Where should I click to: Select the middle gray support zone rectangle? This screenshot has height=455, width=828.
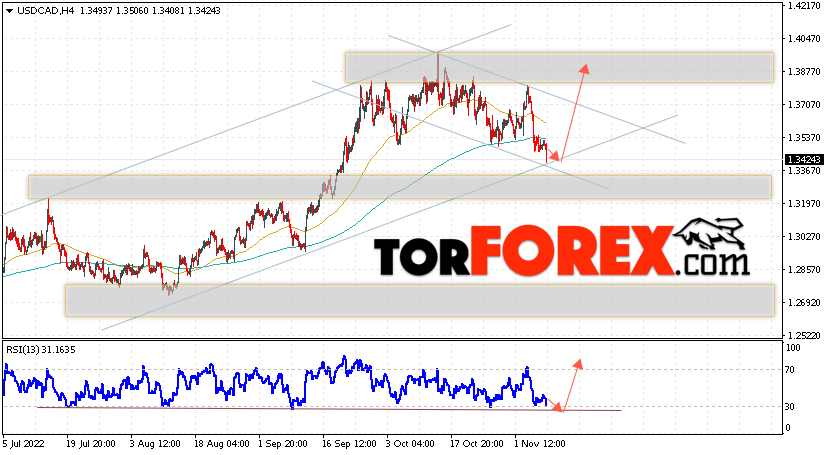pos(400,187)
